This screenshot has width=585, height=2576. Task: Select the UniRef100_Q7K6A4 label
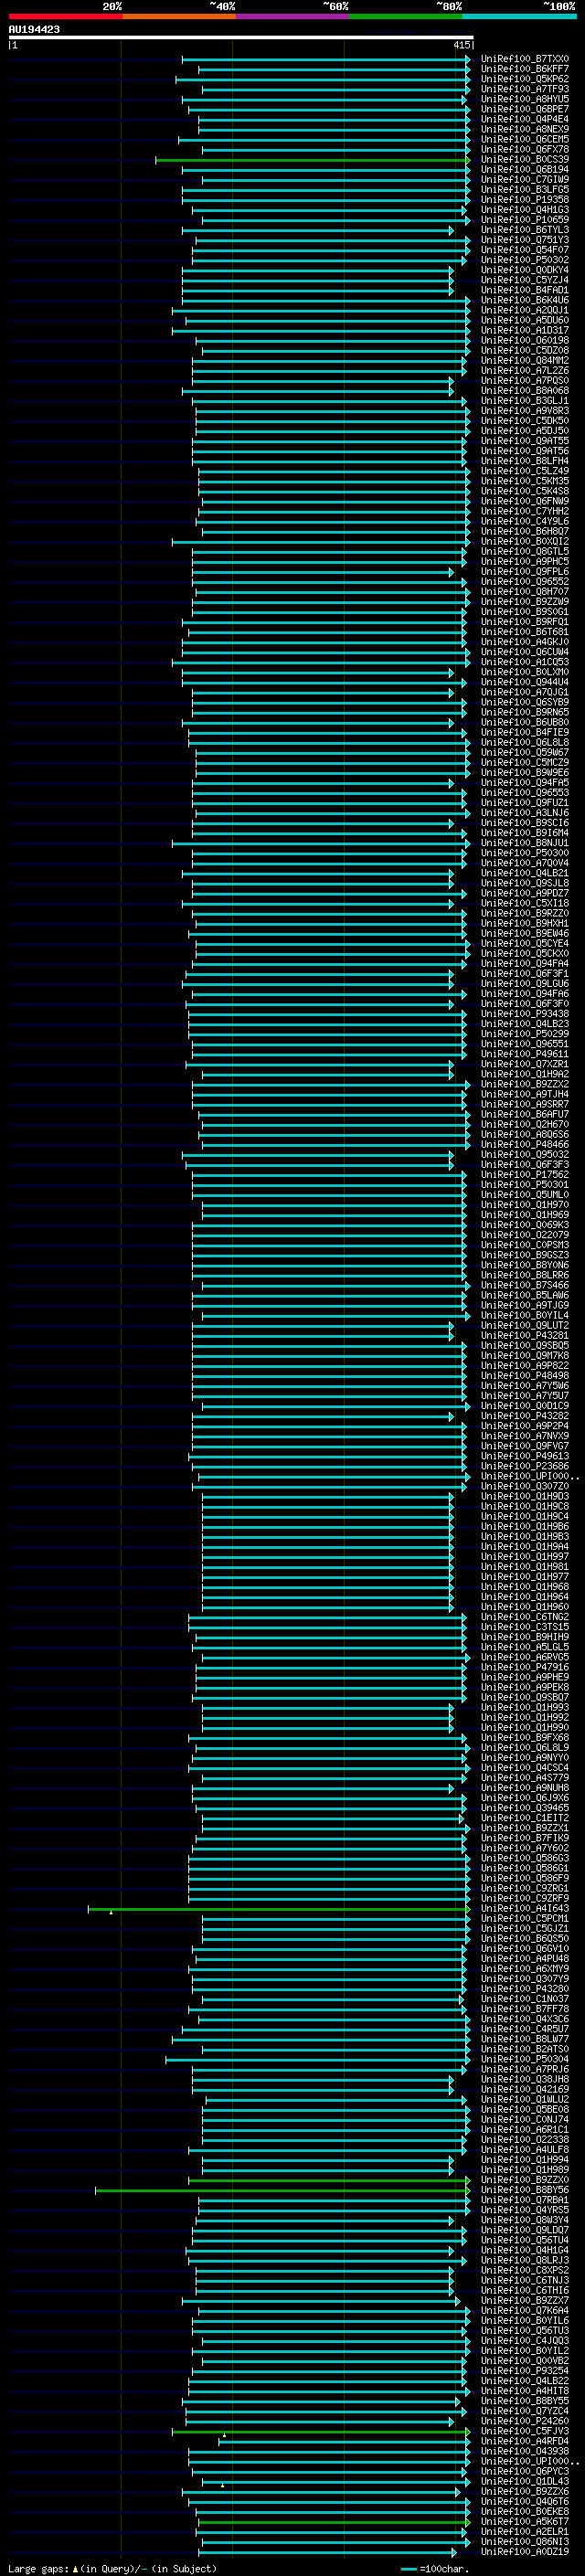click(524, 2311)
